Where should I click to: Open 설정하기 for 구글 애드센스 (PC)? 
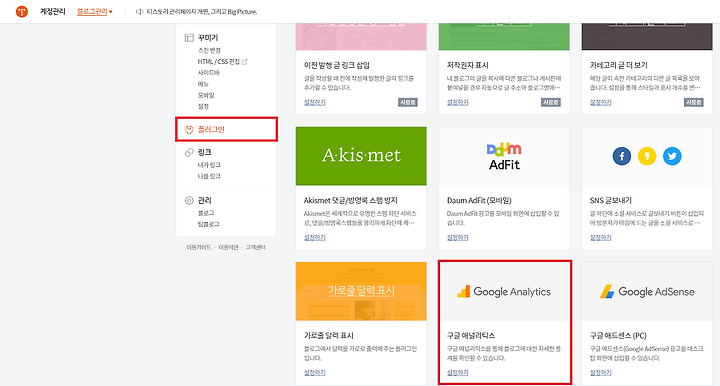tap(600, 372)
